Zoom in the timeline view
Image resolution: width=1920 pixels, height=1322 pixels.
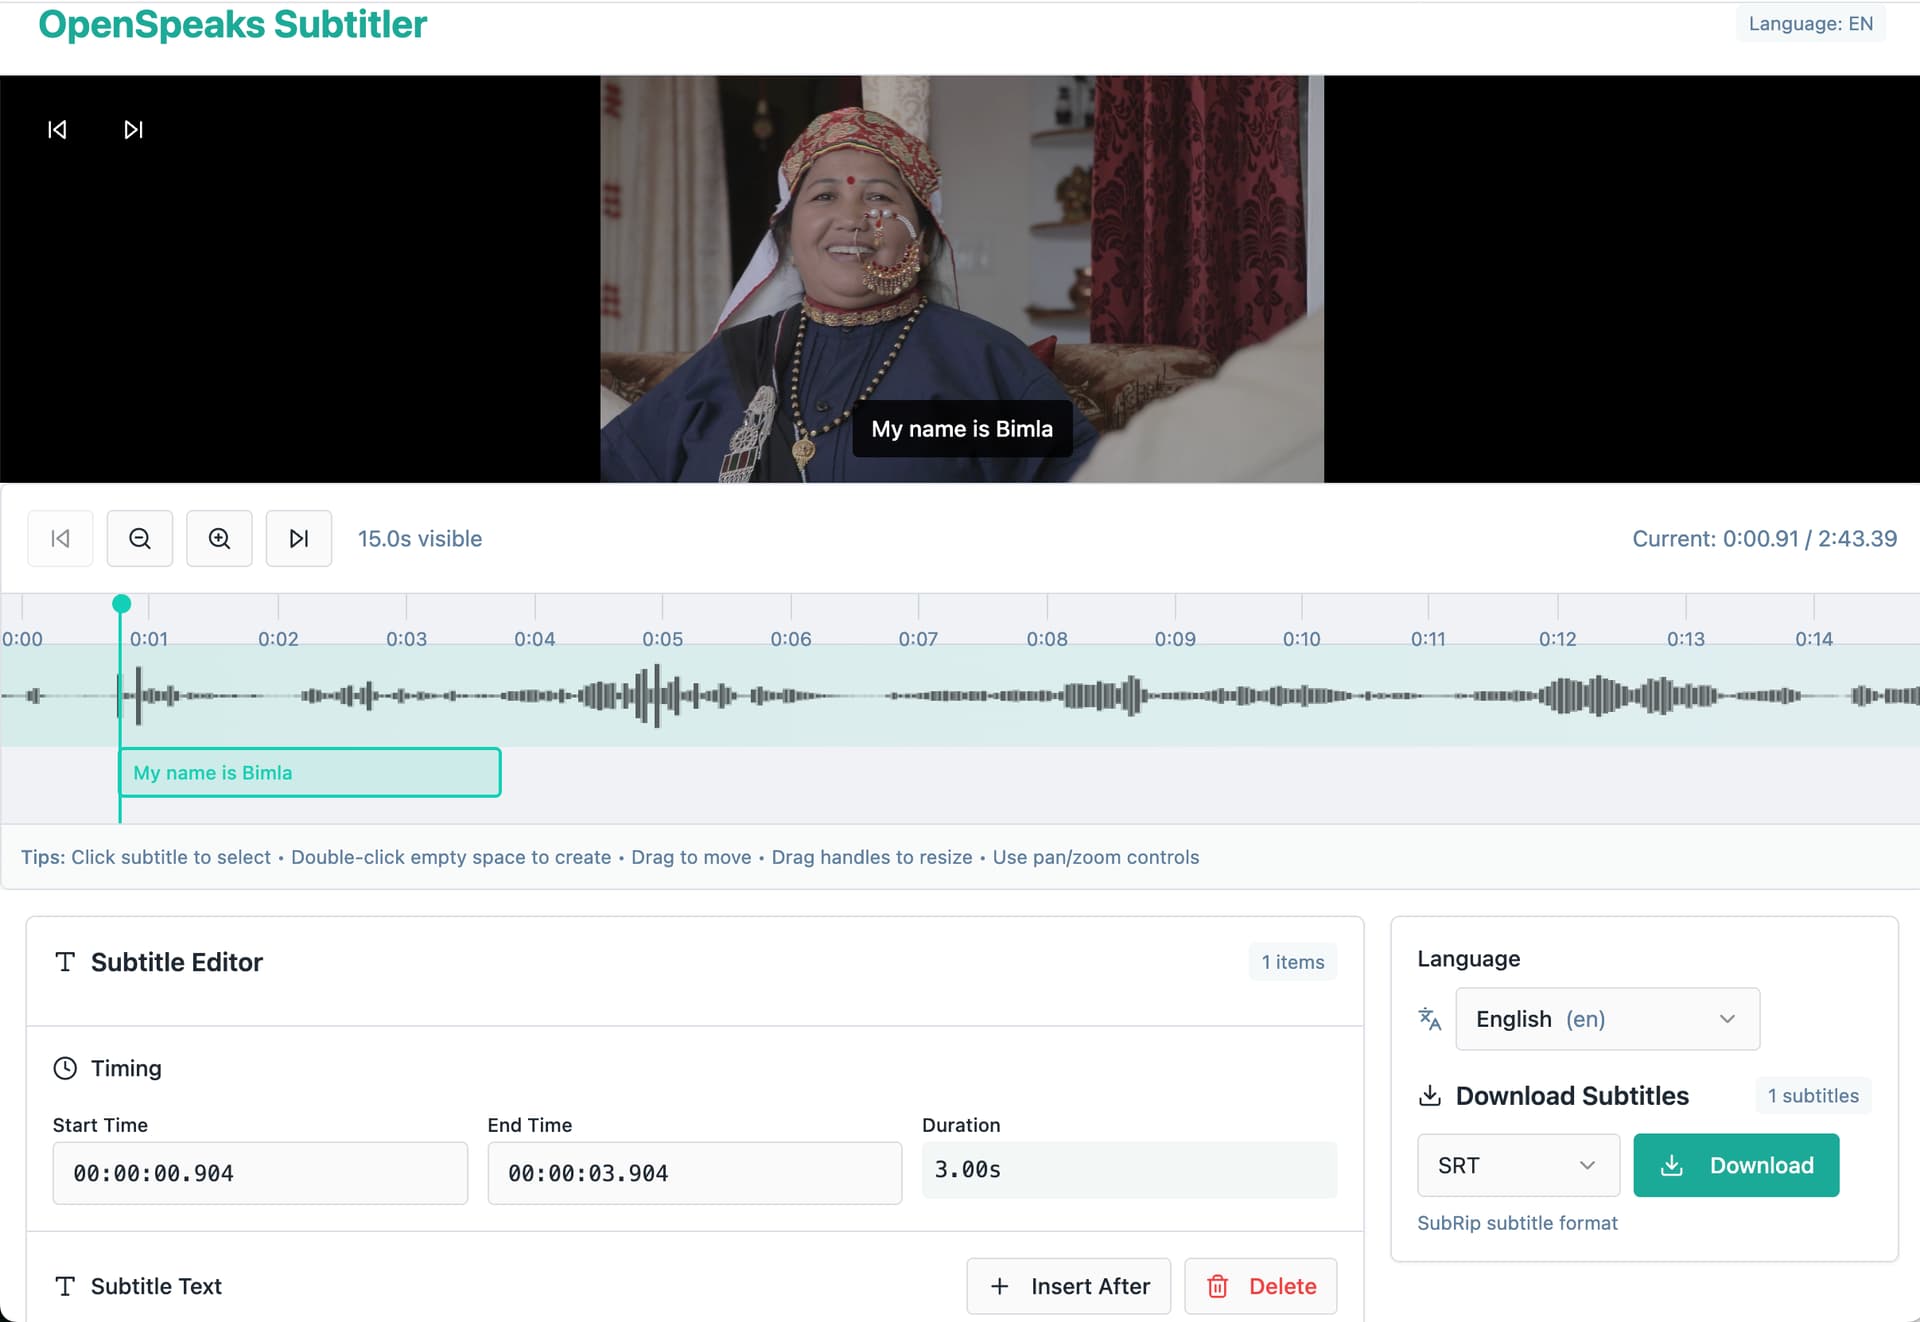tap(219, 539)
